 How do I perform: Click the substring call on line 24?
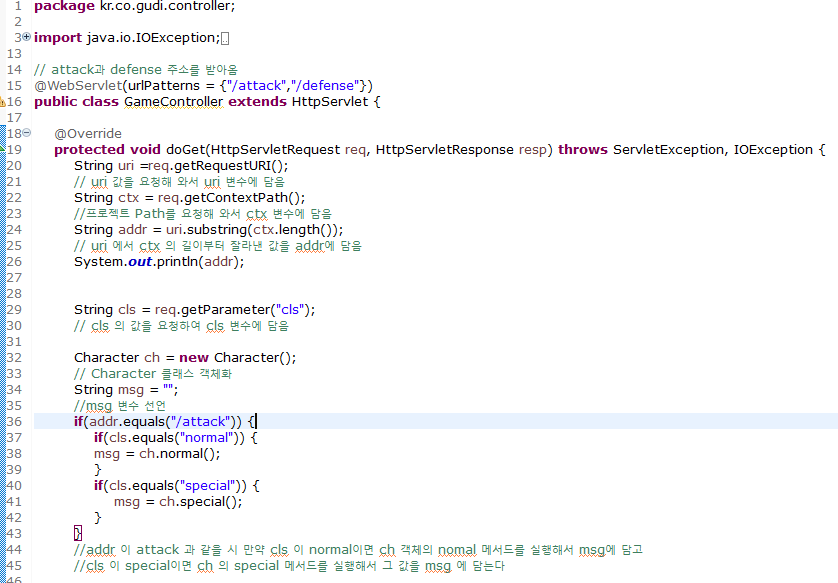(x=217, y=230)
